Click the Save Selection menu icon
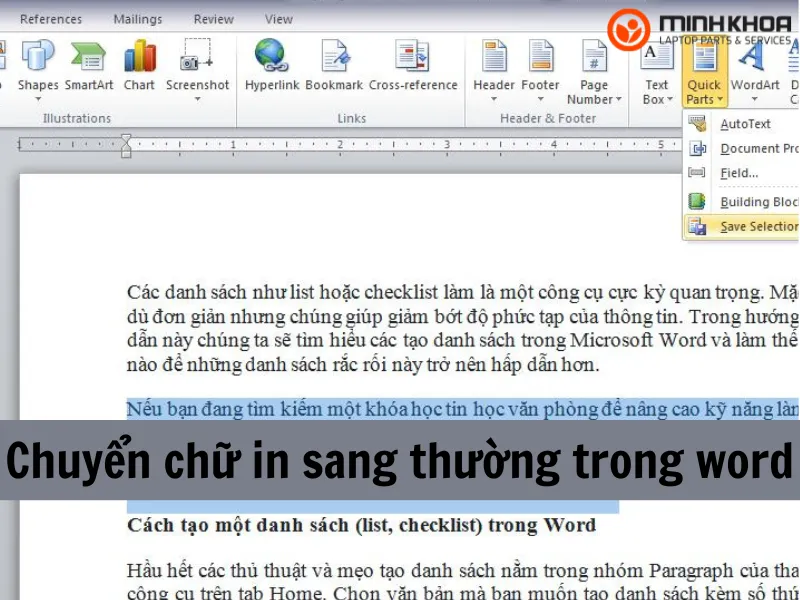Viewport: 800px width, 600px height. click(697, 226)
